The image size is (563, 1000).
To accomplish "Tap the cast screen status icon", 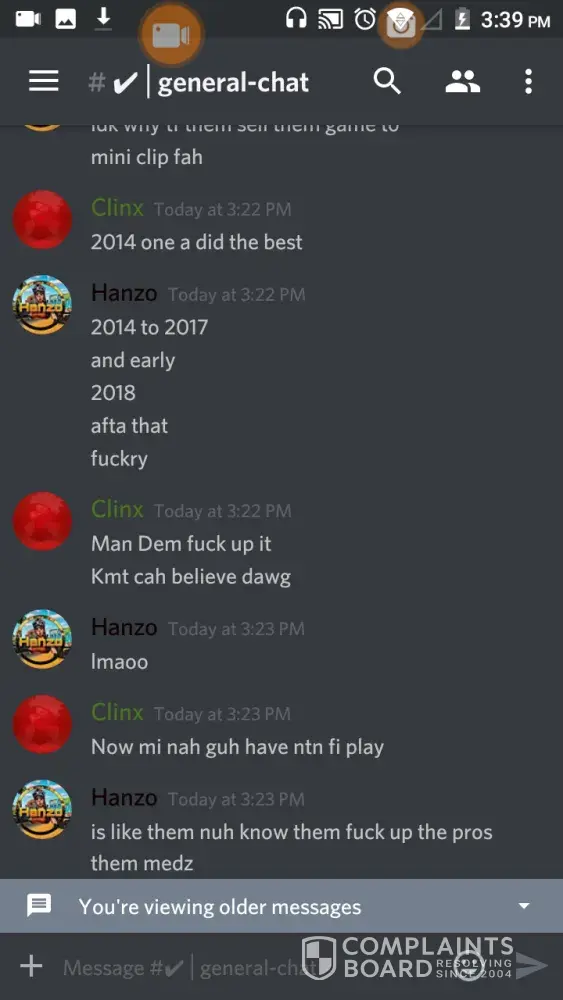I will (x=330, y=19).
